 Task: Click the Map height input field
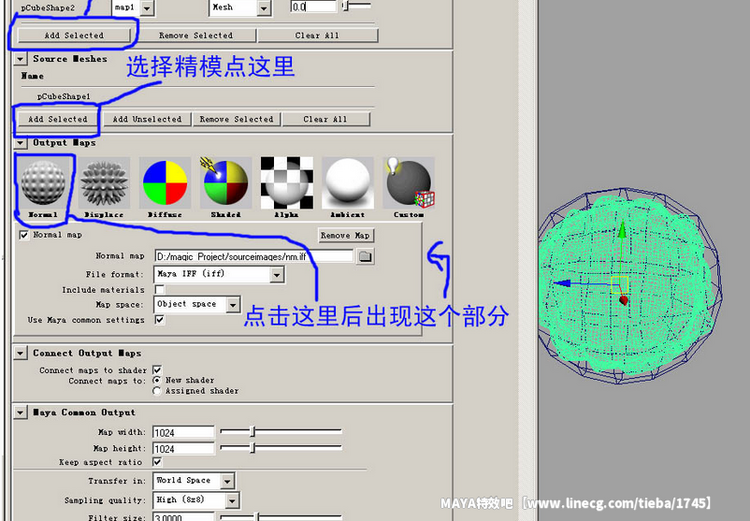[183, 449]
